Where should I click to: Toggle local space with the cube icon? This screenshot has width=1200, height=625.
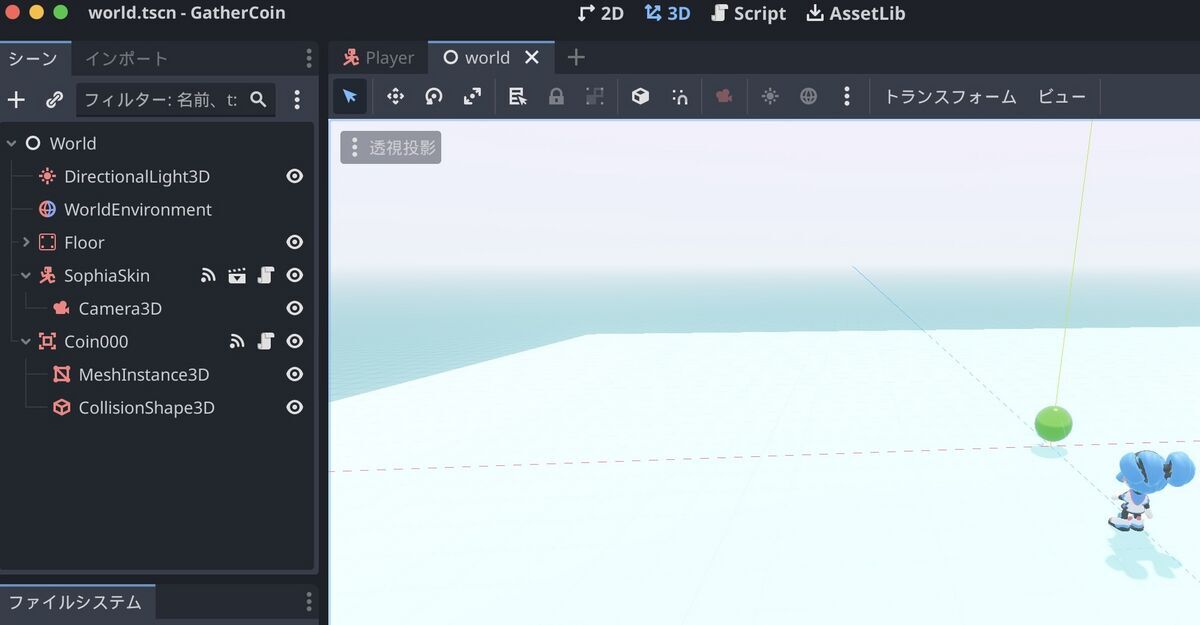pos(640,96)
